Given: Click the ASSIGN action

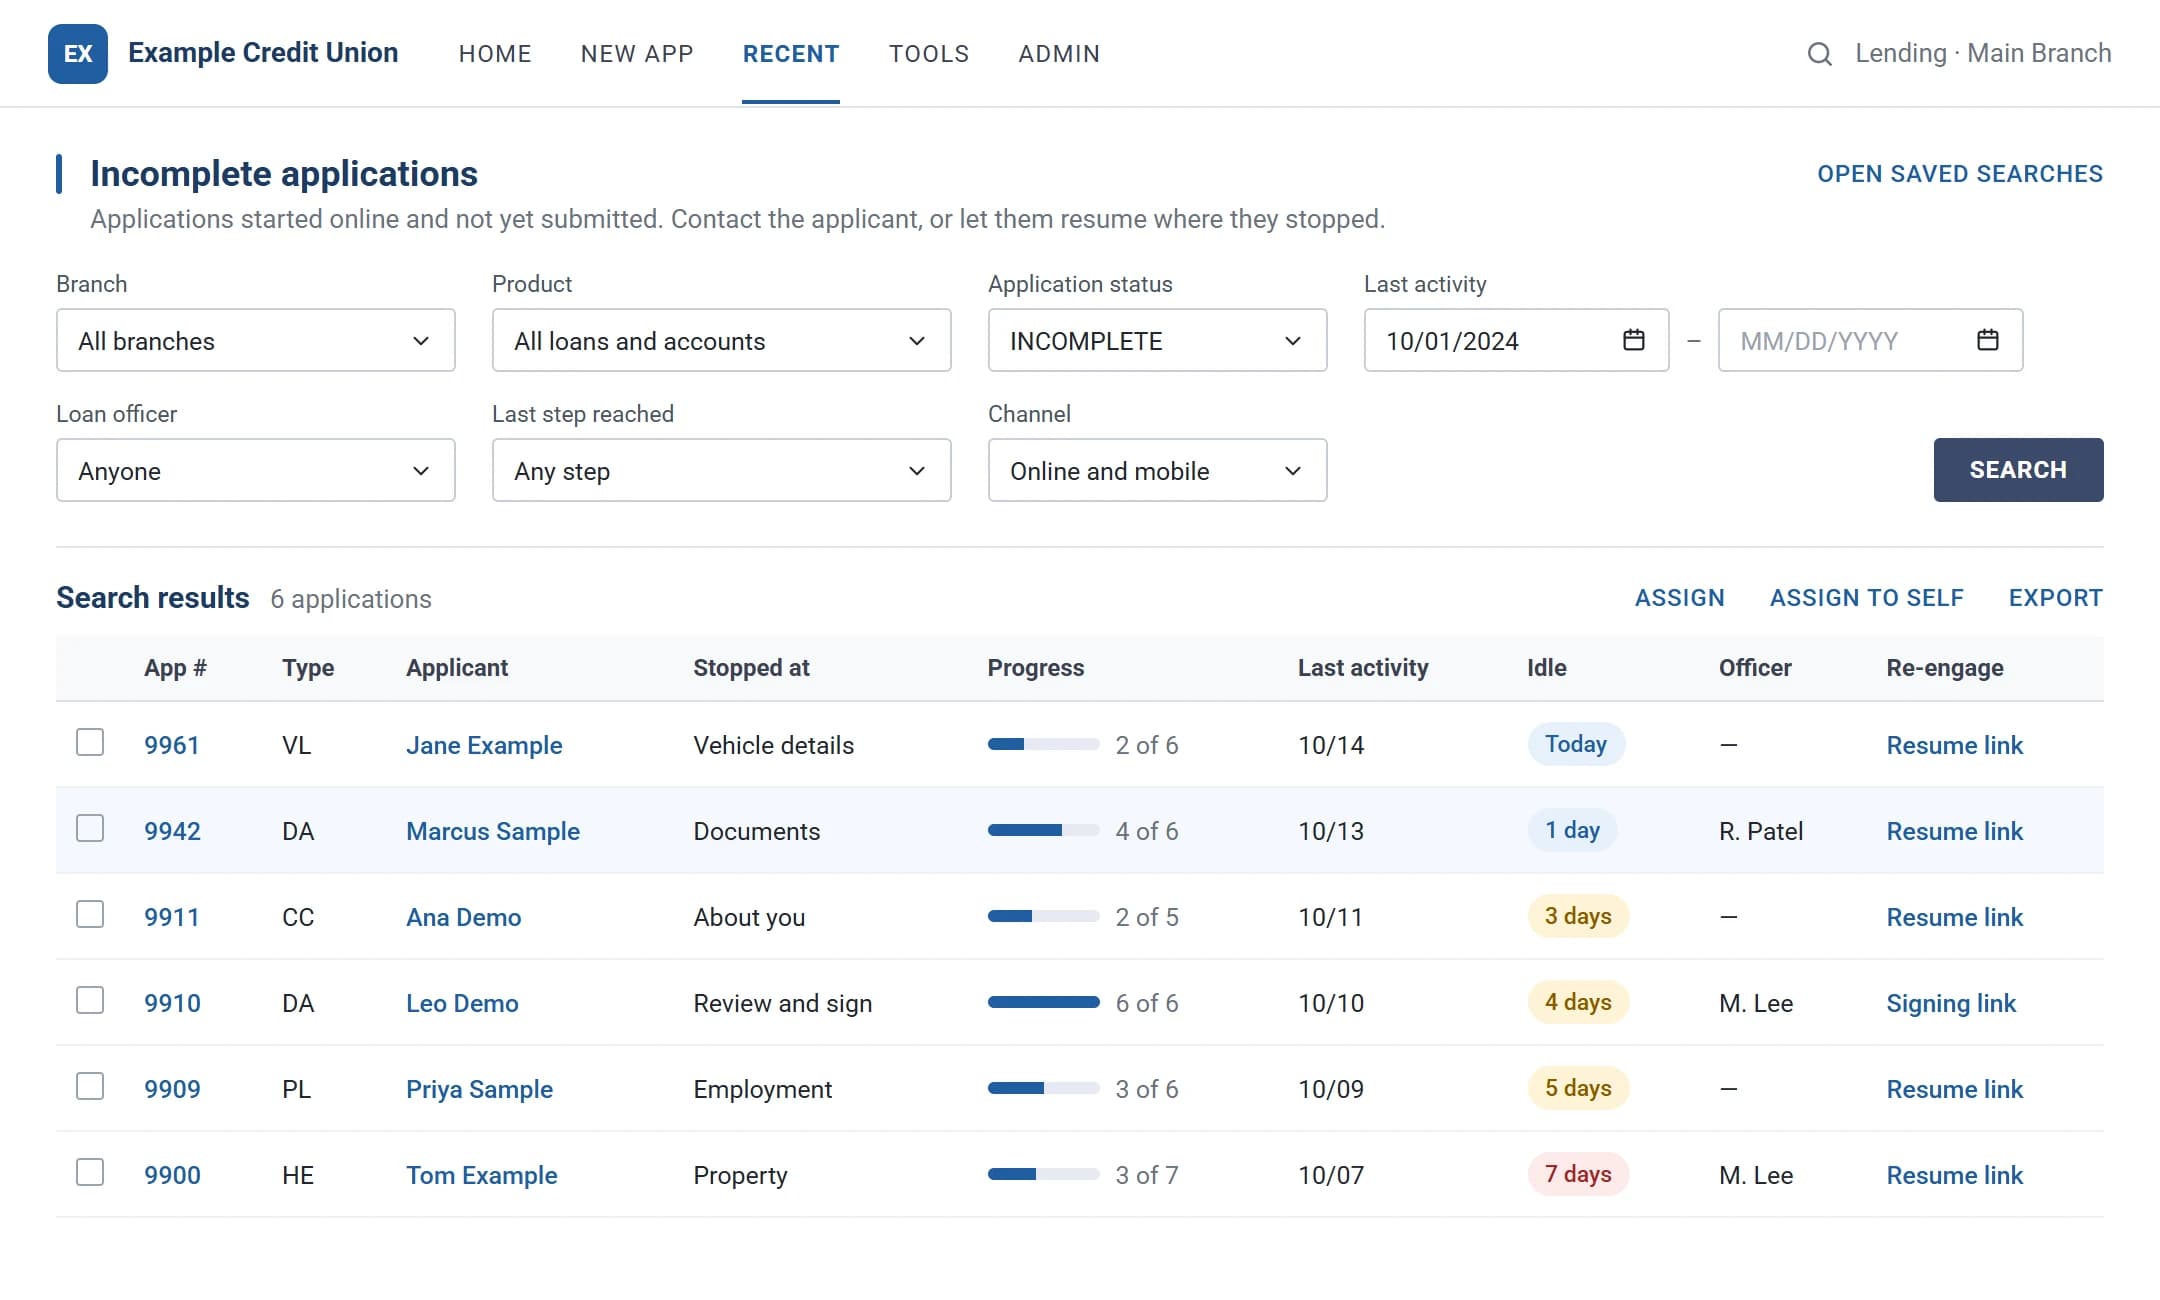Looking at the screenshot, I should 1680,598.
